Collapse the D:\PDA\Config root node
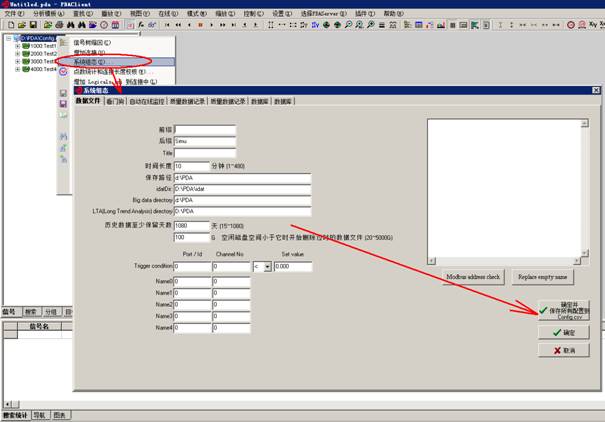Viewport: 605px width, 422px height. (7, 40)
